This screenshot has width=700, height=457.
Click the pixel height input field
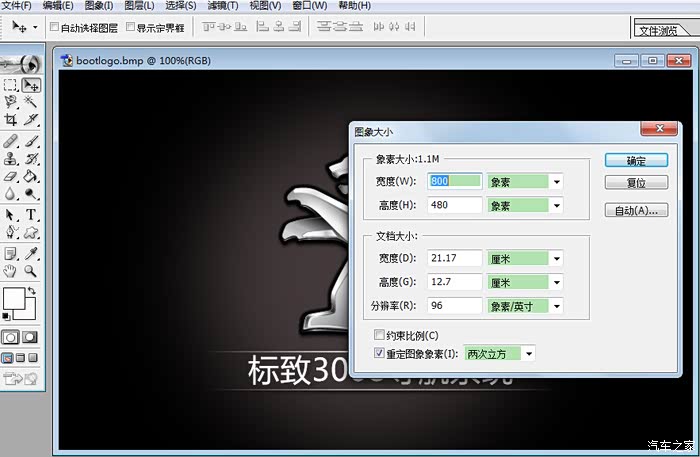click(454, 205)
